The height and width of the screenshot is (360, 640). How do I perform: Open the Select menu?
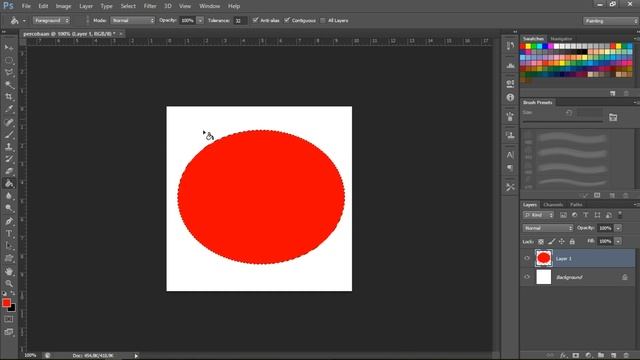[x=128, y=6]
